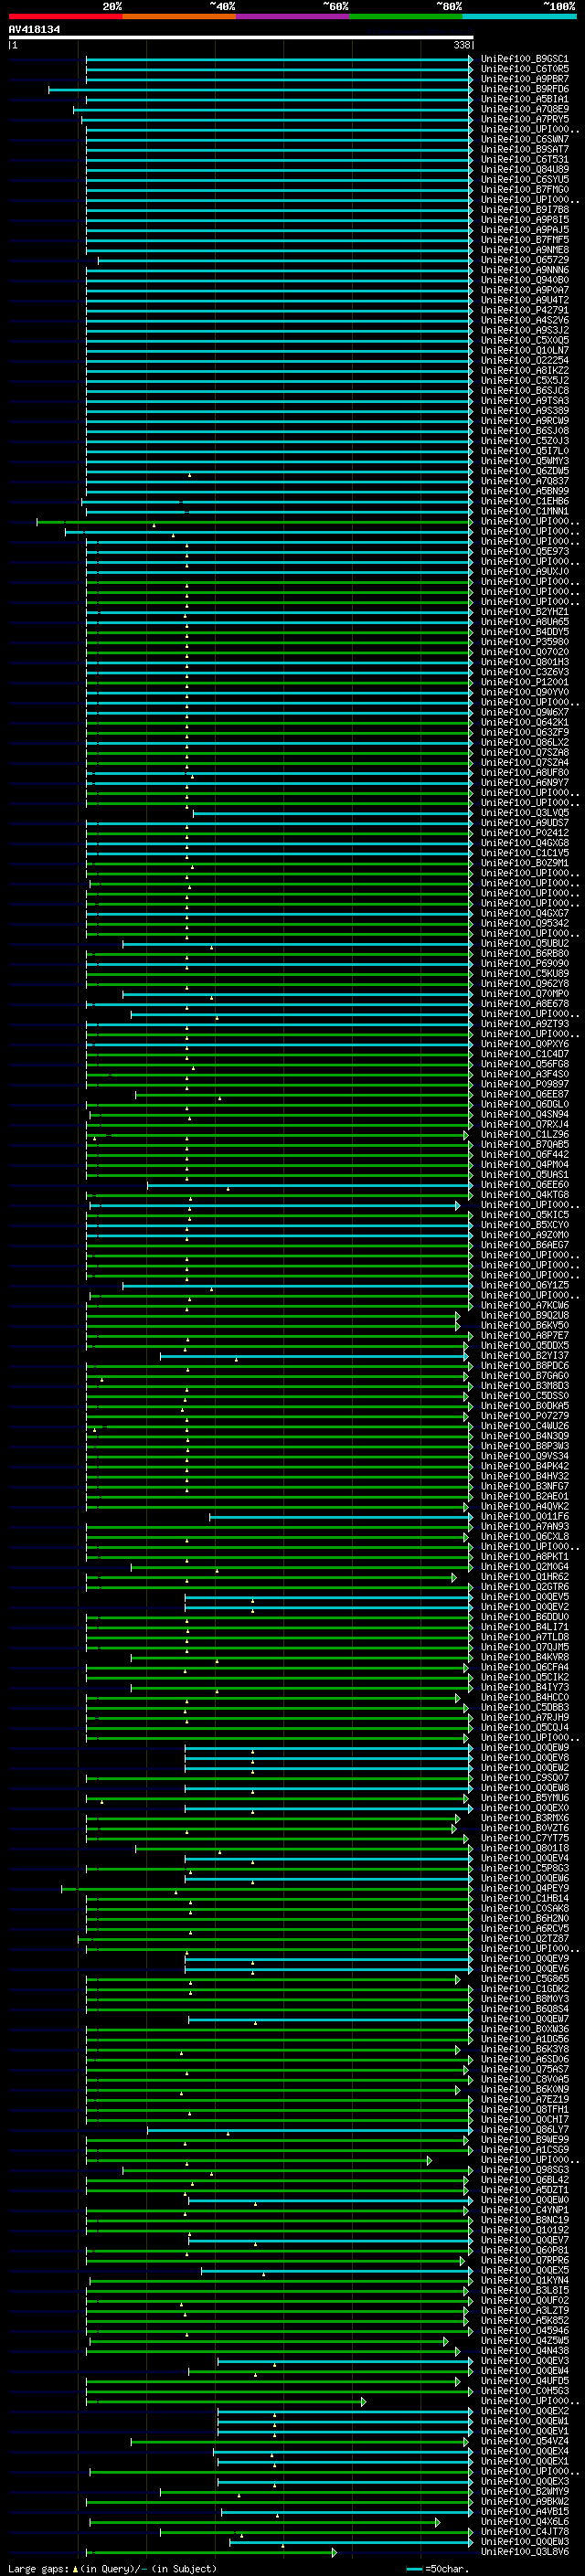585x2576 pixels.
Task: Click the orange ~40% legend segment
Action: coord(179,16)
